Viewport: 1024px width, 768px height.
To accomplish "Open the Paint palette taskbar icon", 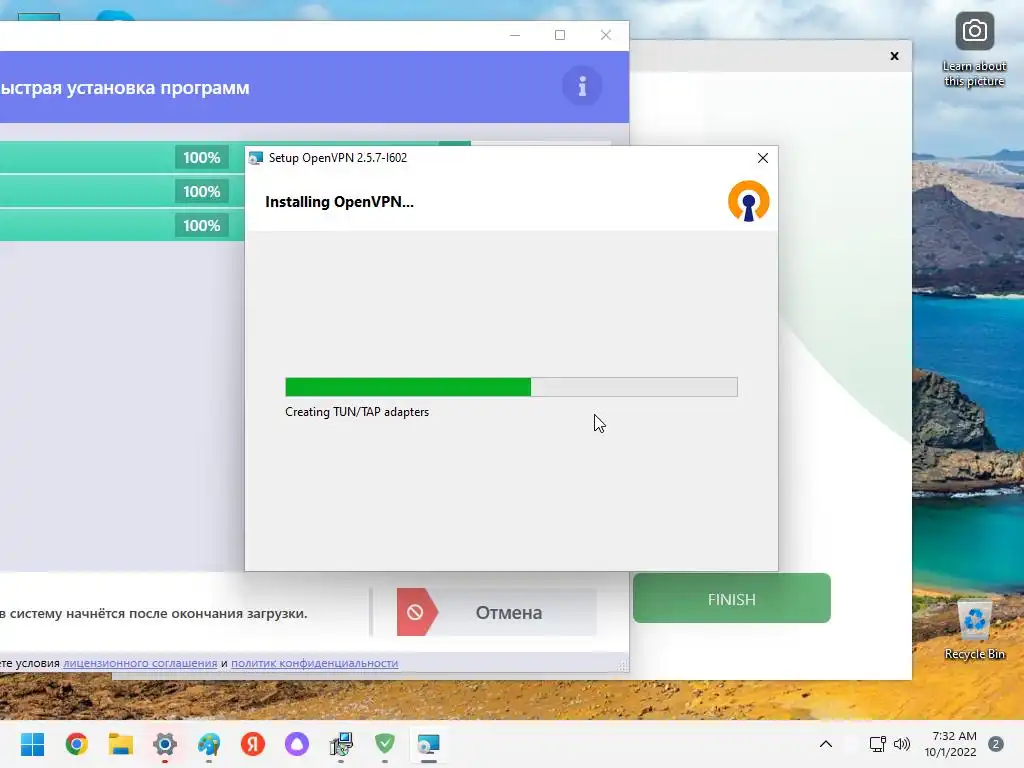I will coord(209,744).
